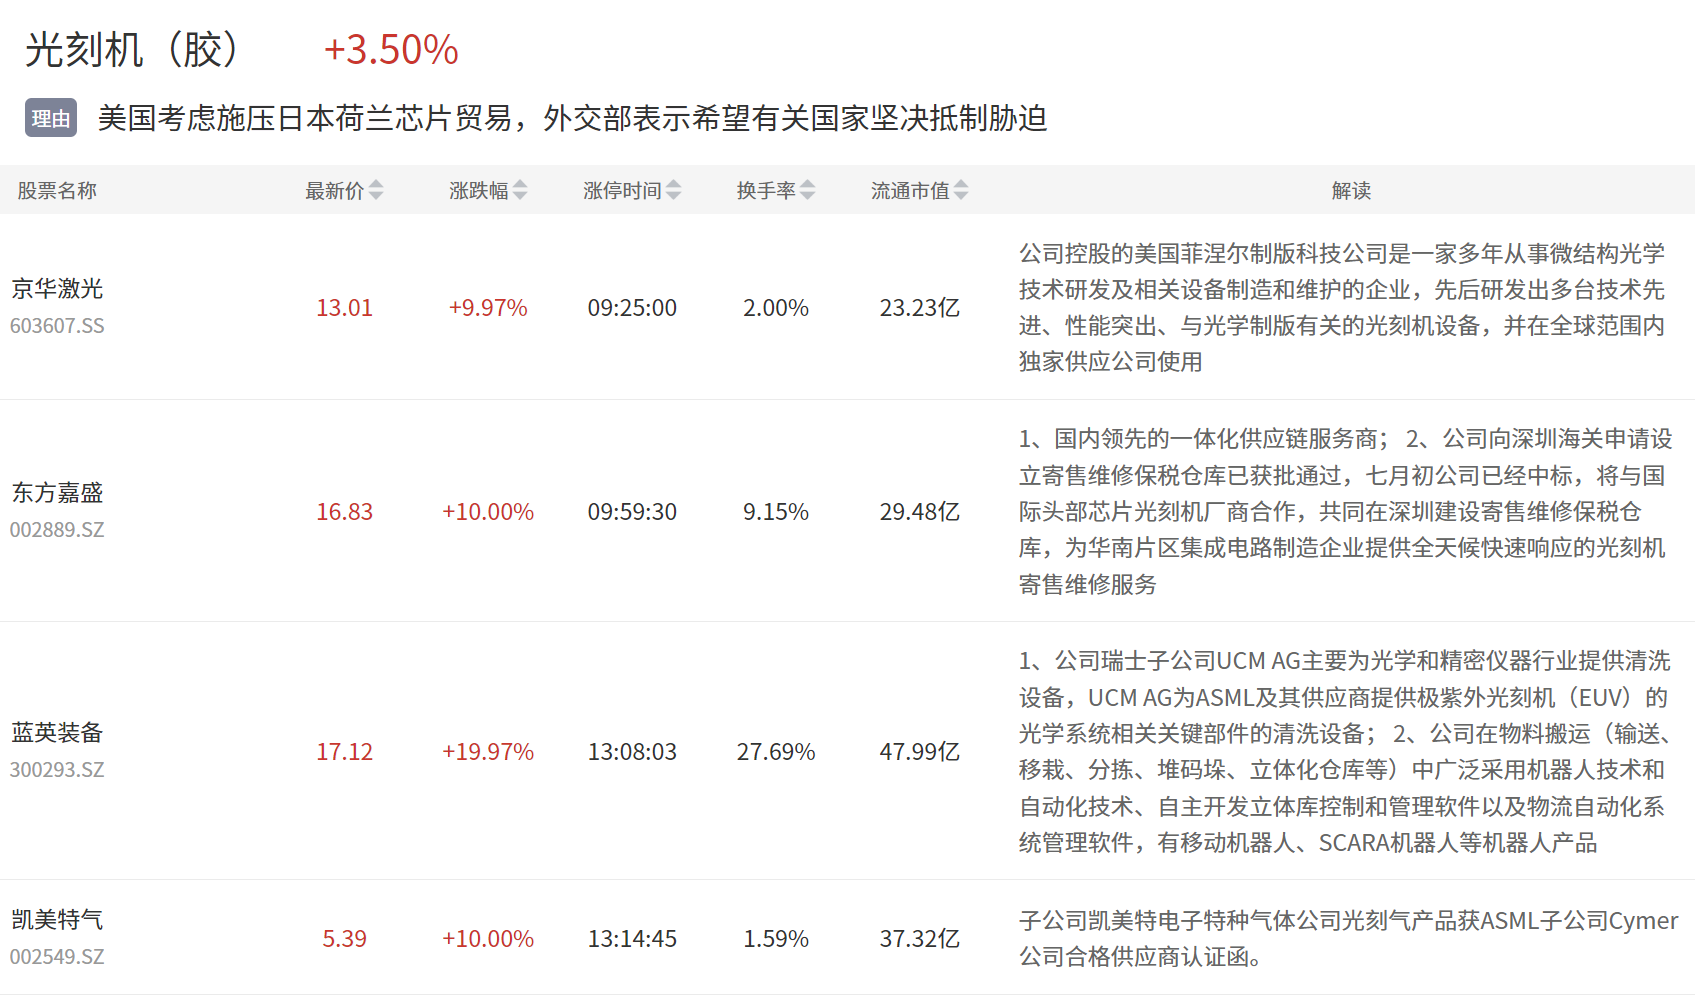Click the +3.50% sector gain figure

click(391, 49)
